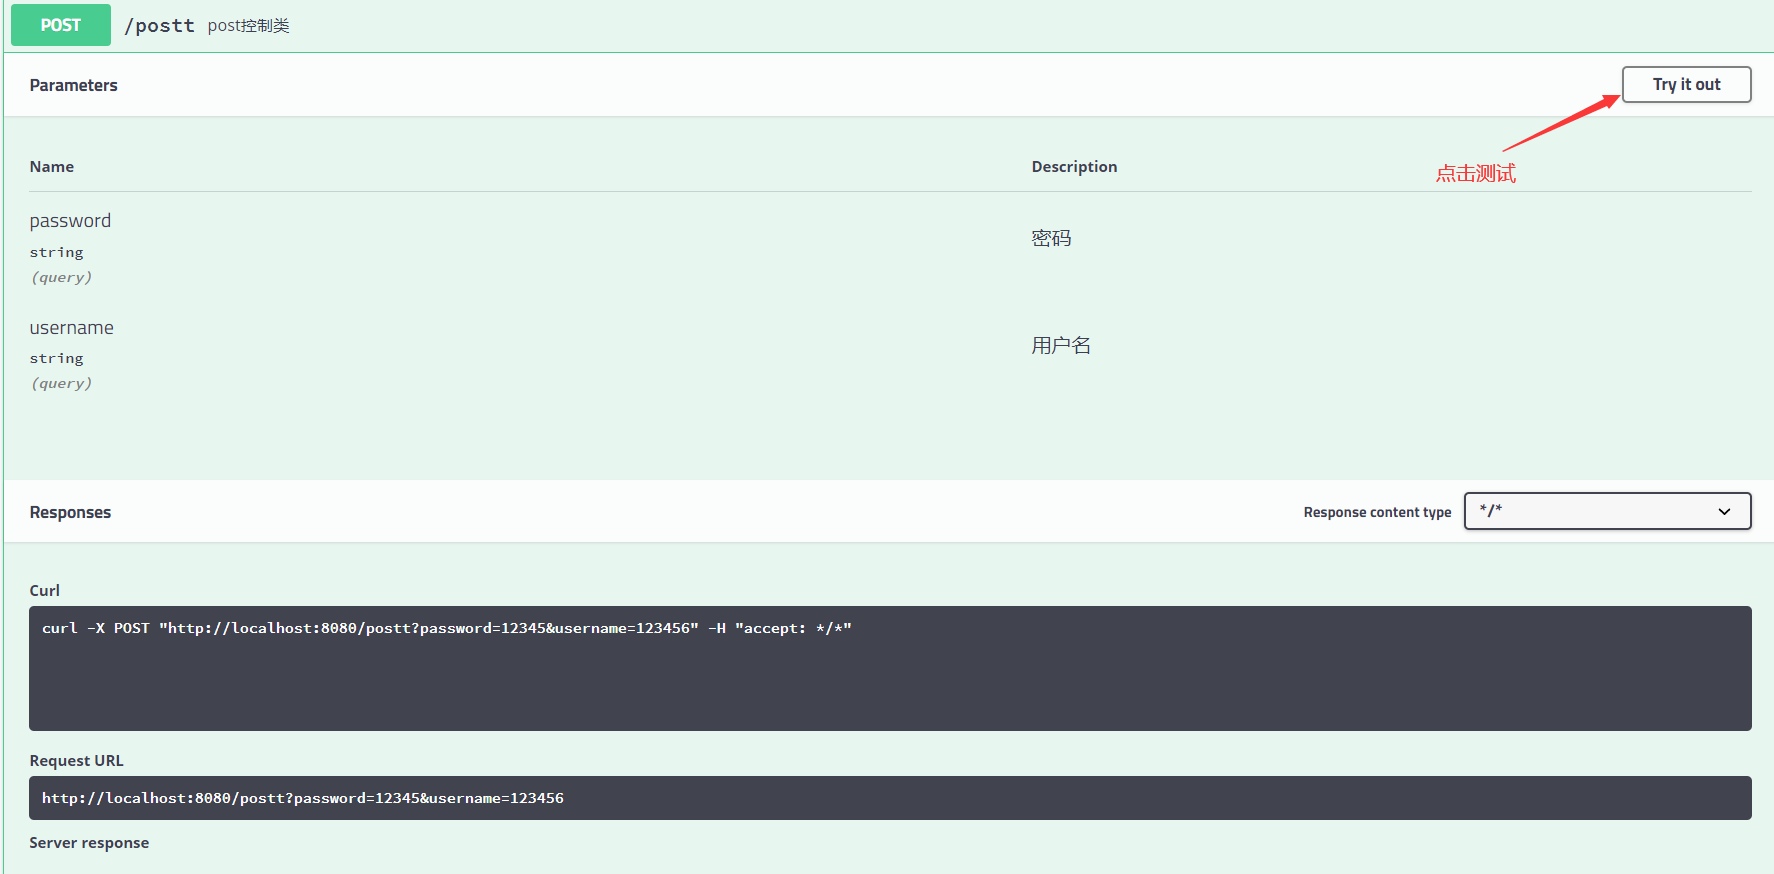Click the Description column header

1074,167
